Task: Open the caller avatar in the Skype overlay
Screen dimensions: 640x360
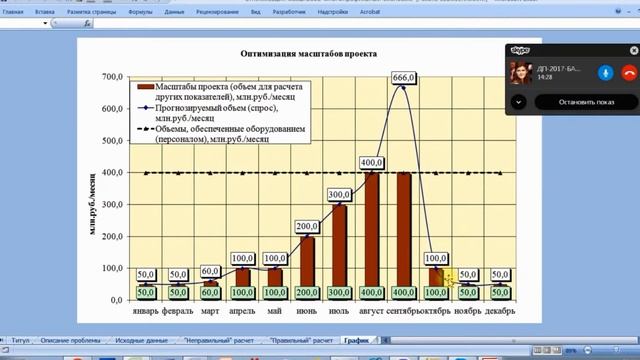Action: point(521,73)
